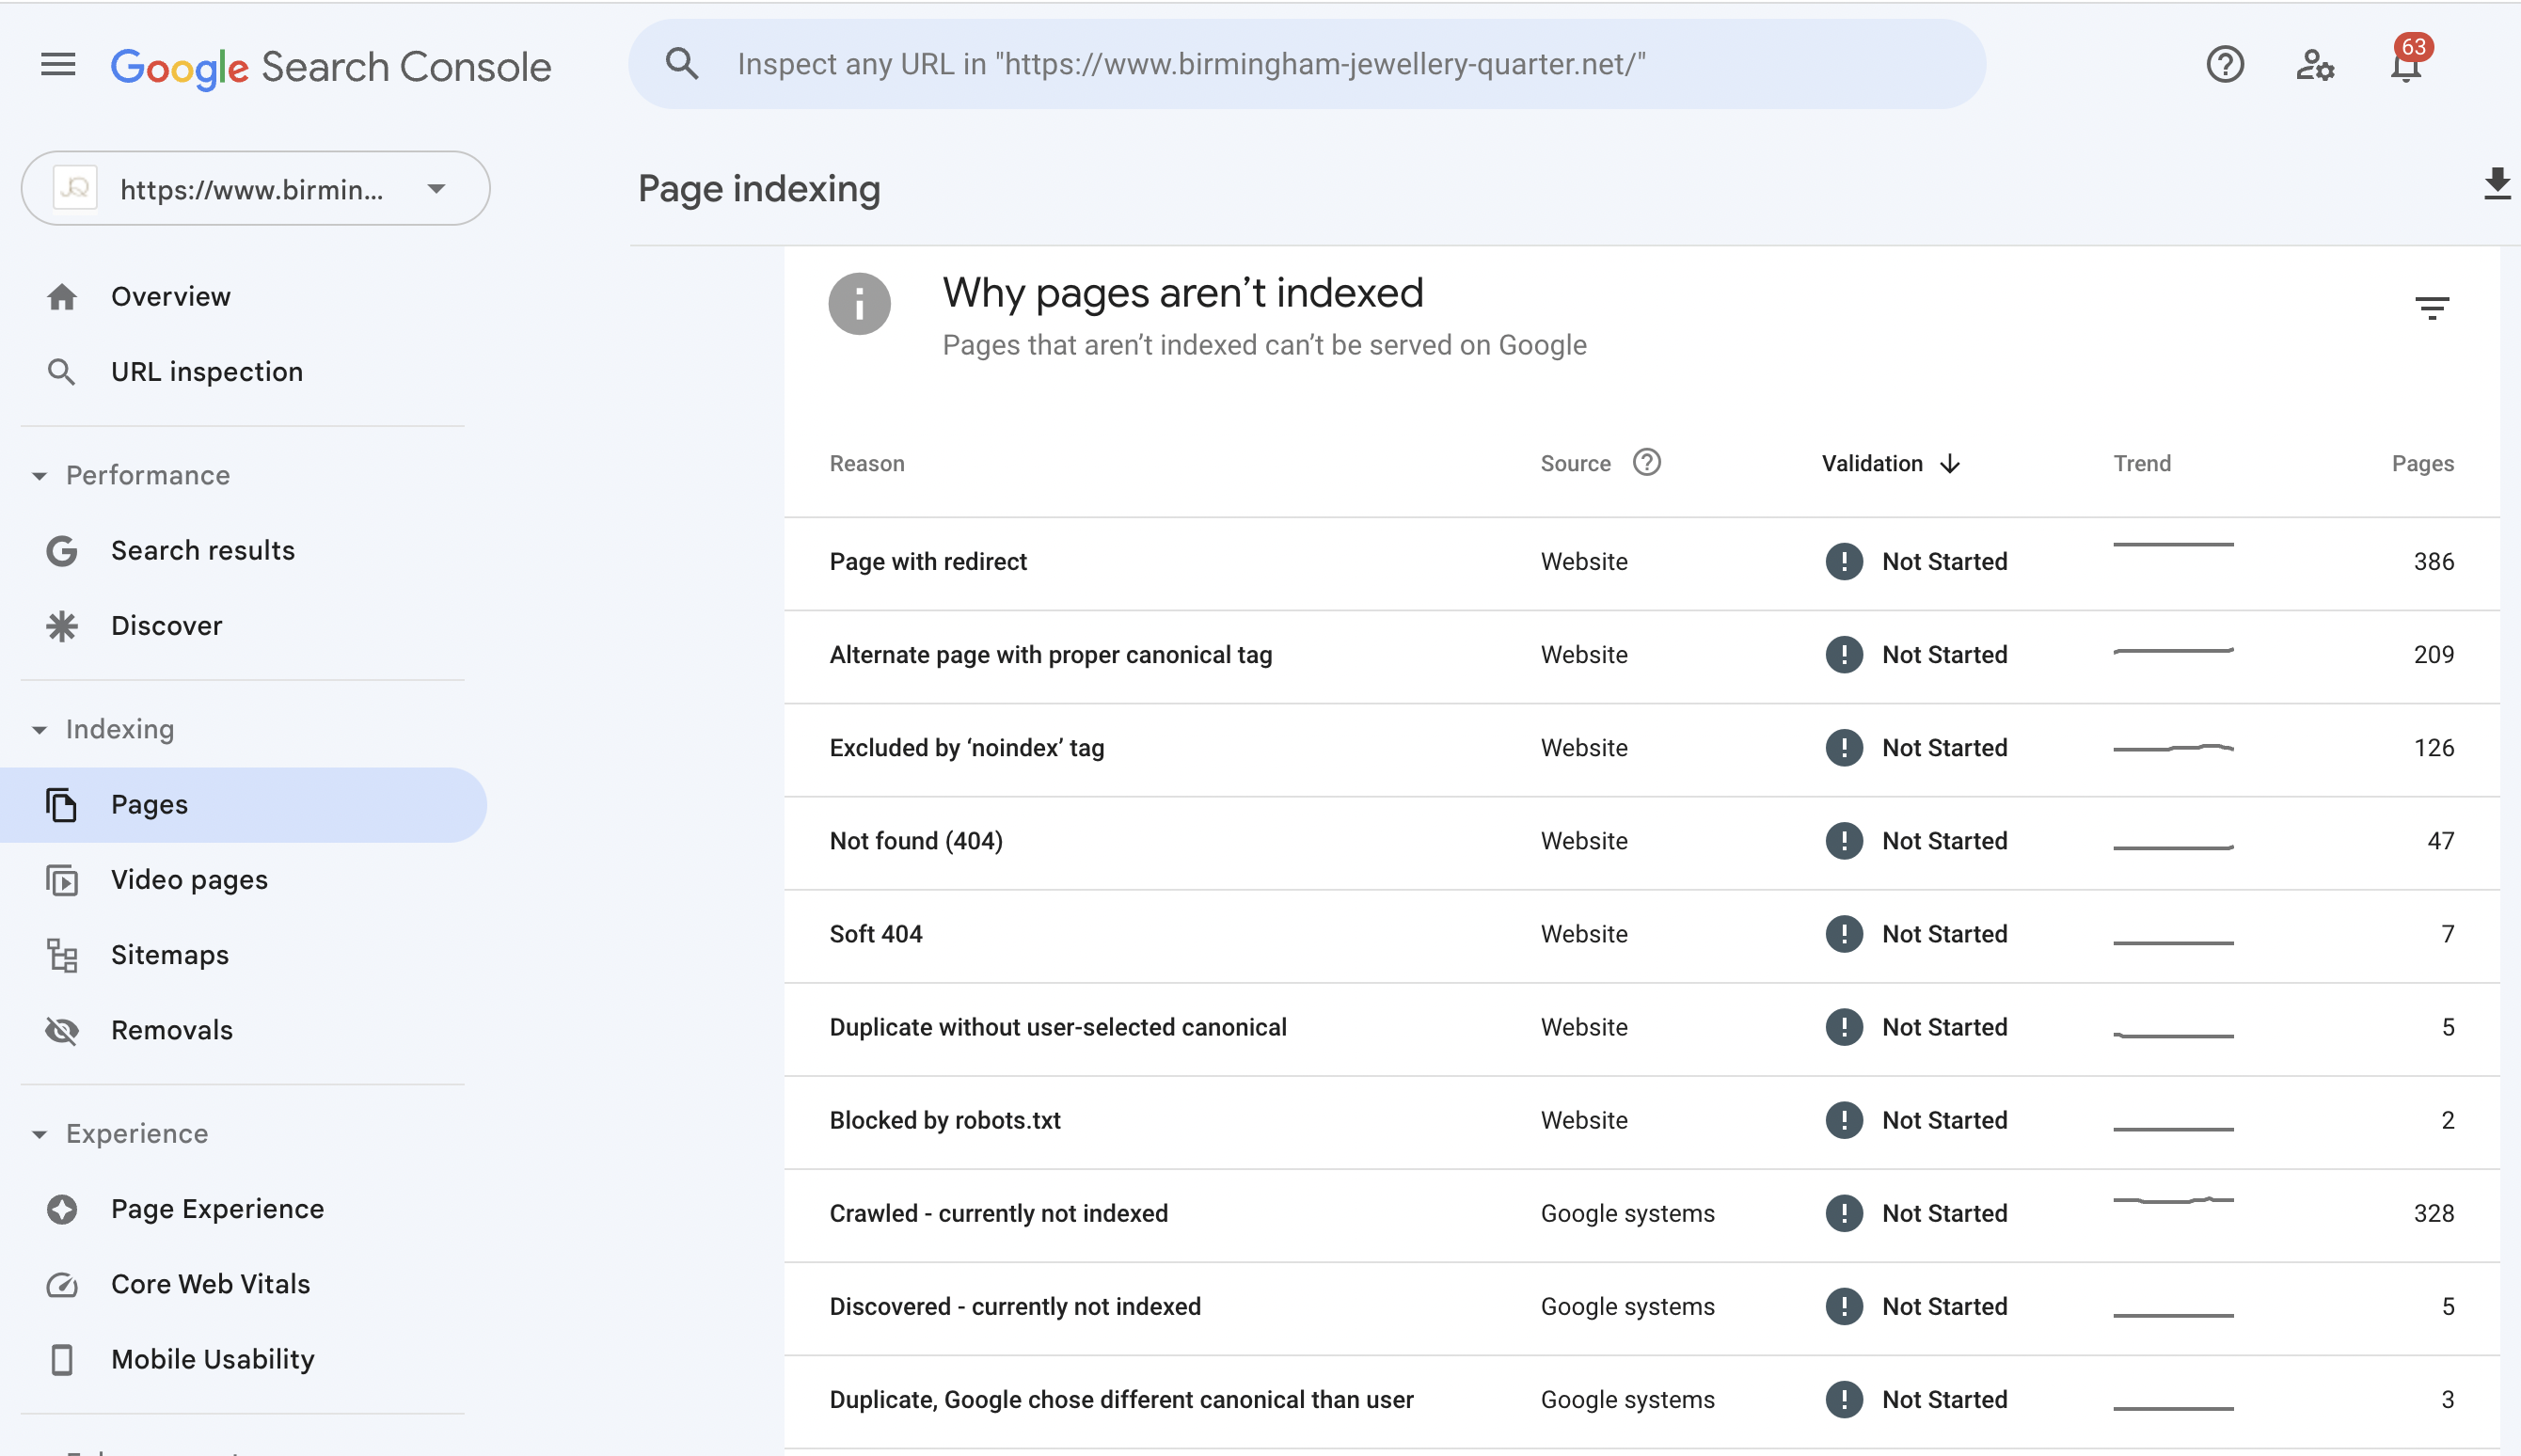Click the Source column header text
The image size is (2521, 1456).
(1575, 464)
